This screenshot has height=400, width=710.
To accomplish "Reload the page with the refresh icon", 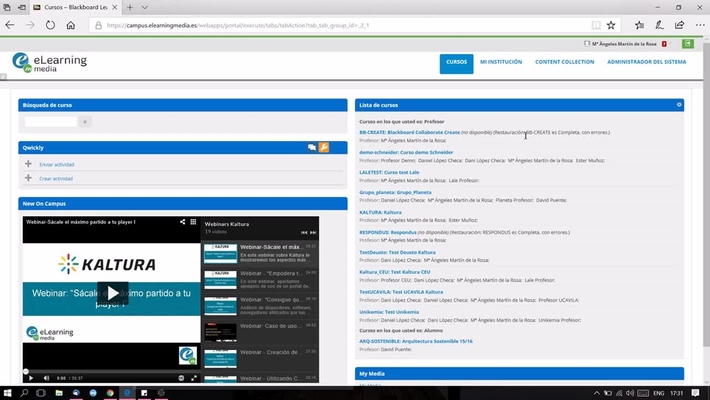I will coord(50,25).
